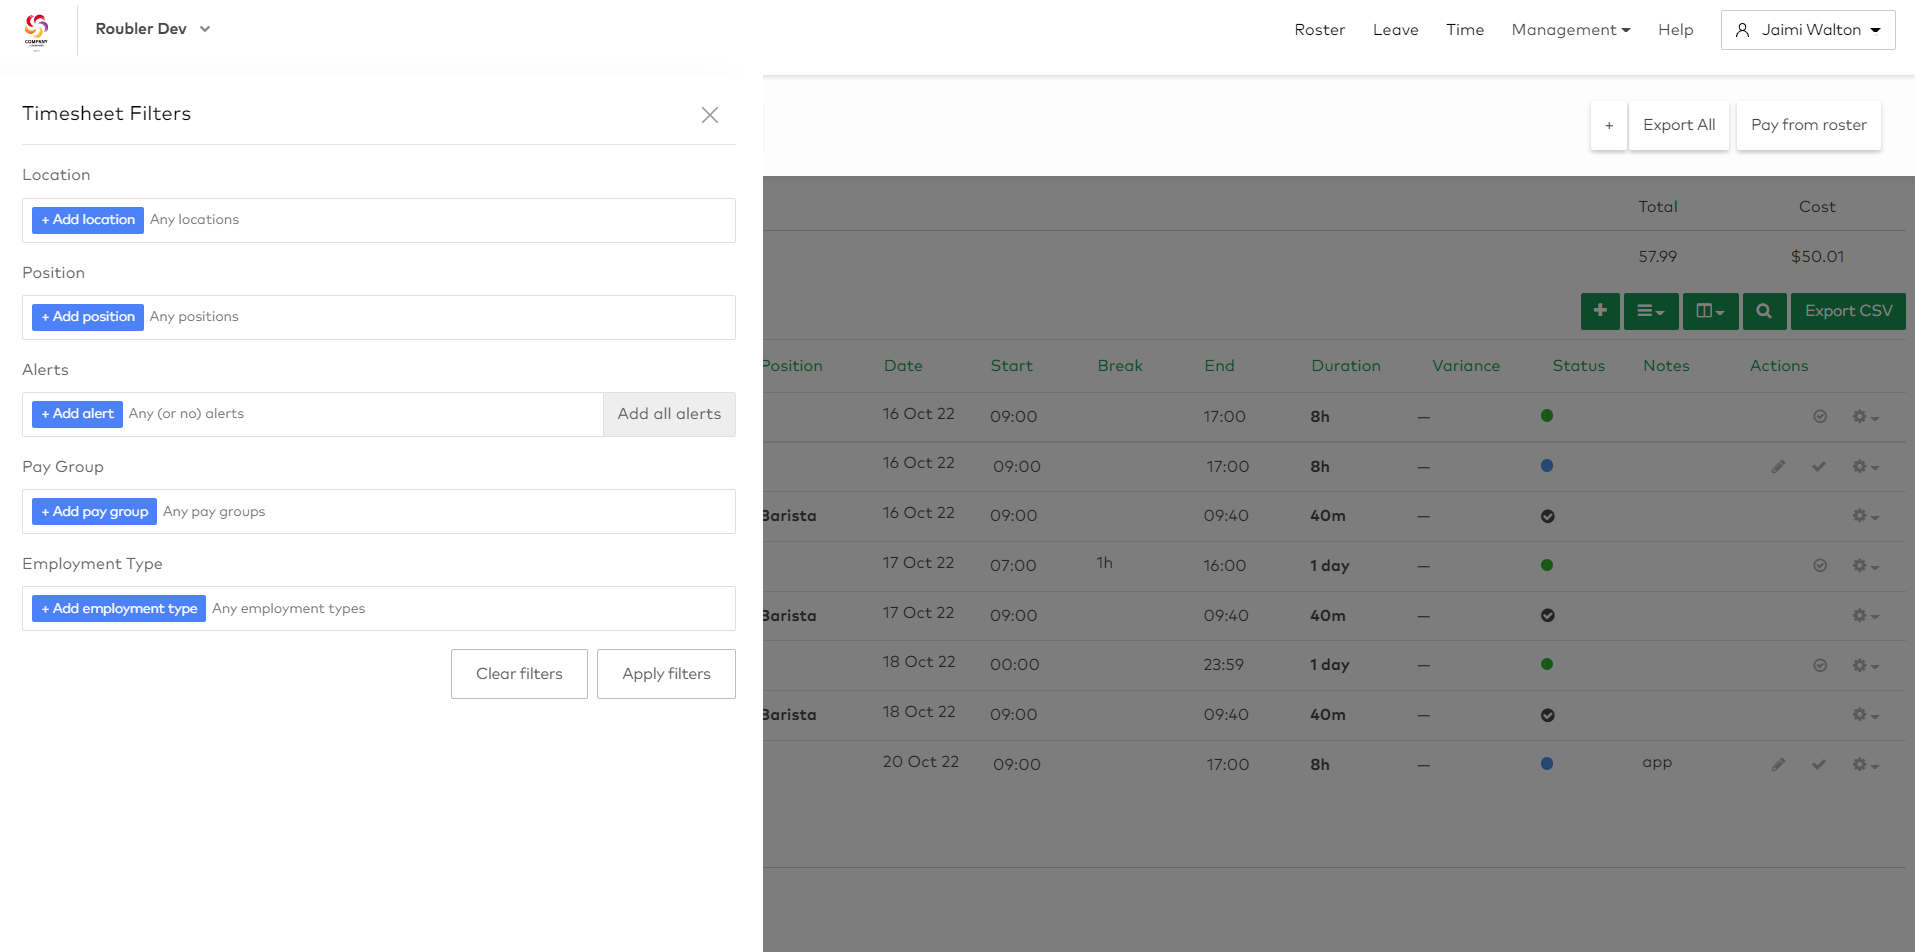Click Export All
The height and width of the screenshot is (952, 1915).
[1679, 126]
